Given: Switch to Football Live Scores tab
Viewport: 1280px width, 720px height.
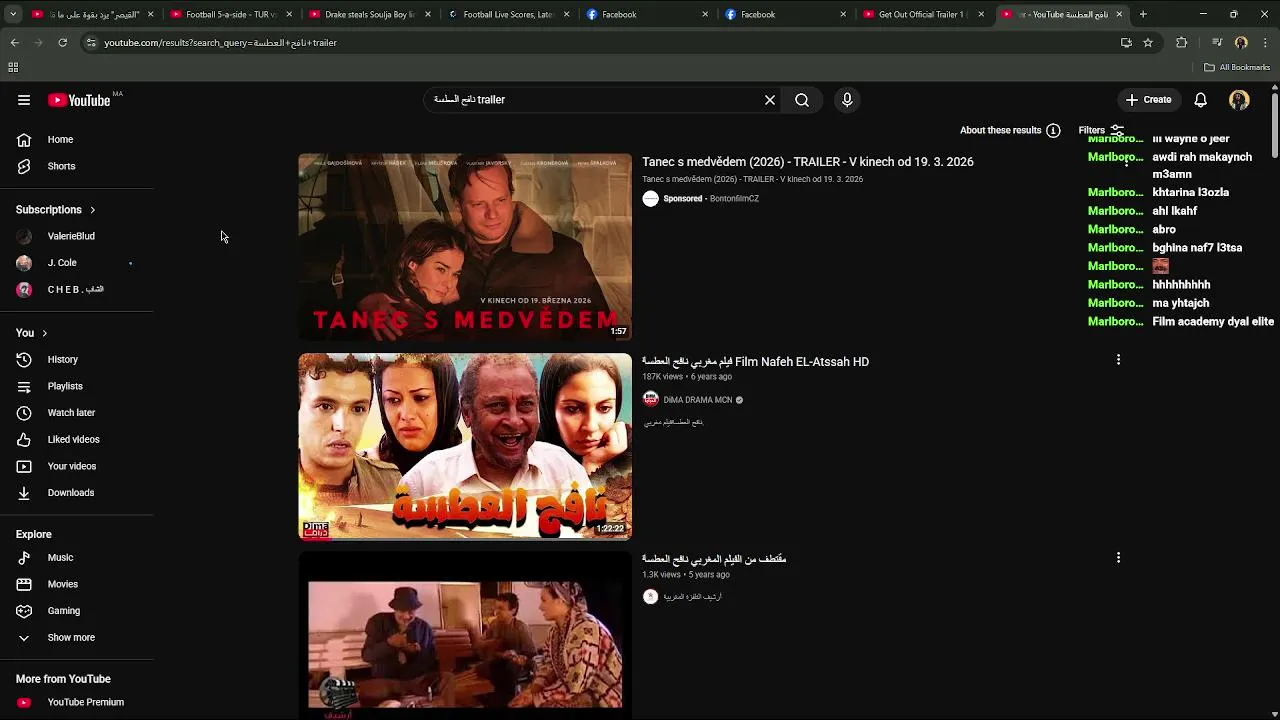Looking at the screenshot, I should pos(507,14).
